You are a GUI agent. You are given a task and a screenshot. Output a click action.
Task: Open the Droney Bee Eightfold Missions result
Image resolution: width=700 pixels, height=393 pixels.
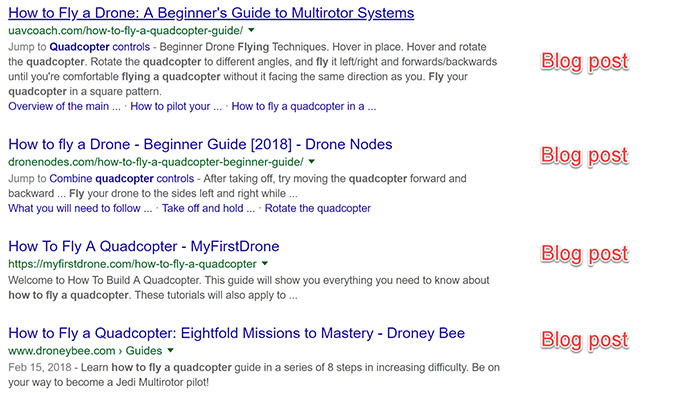tap(237, 333)
